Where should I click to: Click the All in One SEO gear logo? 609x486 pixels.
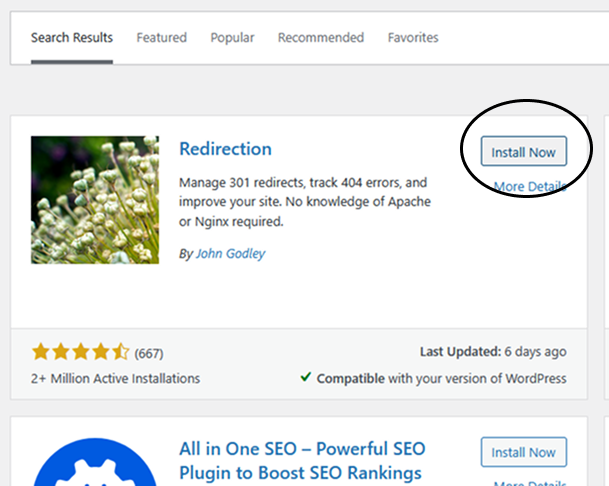tap(95, 462)
